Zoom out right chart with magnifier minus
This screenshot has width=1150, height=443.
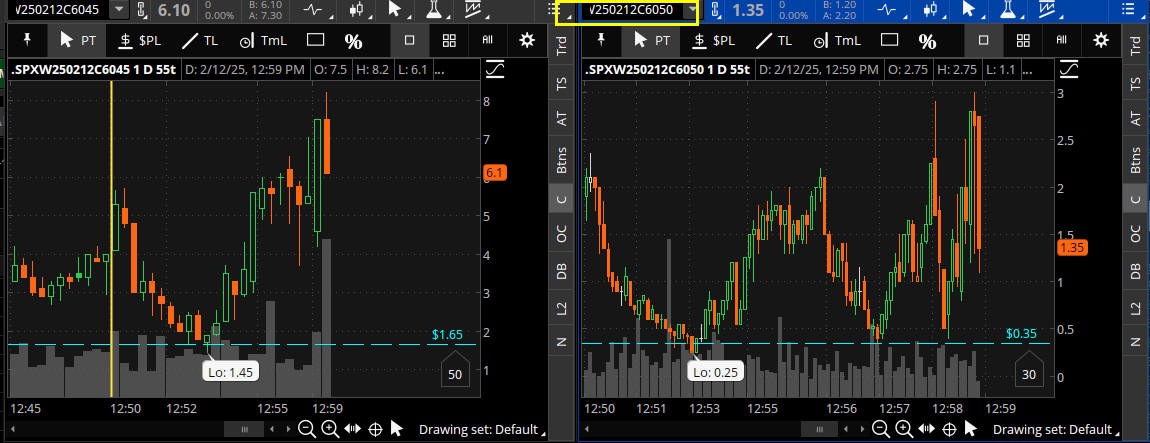881,430
